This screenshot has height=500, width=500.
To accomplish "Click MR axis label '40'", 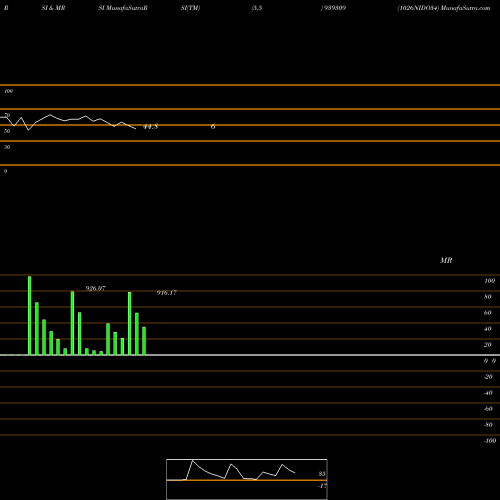I will [488, 329].
